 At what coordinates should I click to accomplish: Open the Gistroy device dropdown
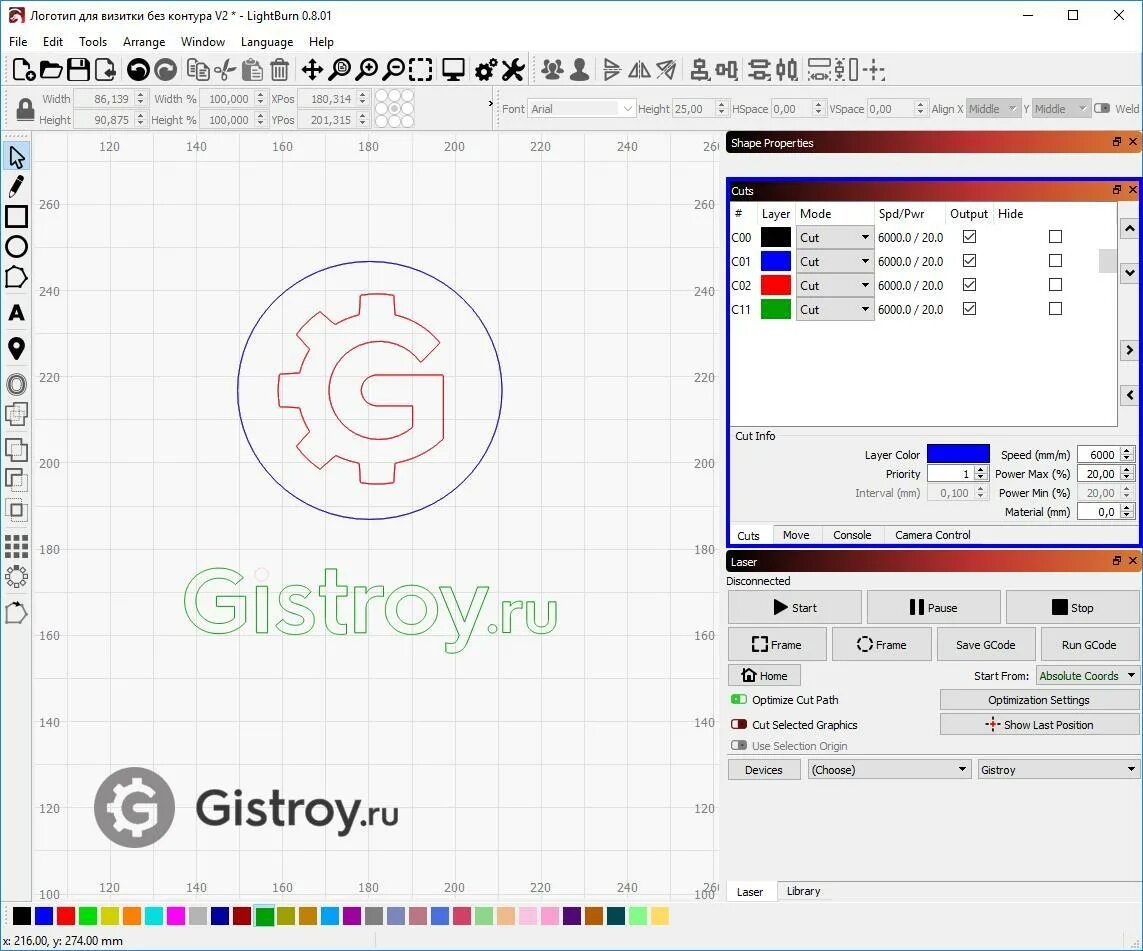(1058, 770)
